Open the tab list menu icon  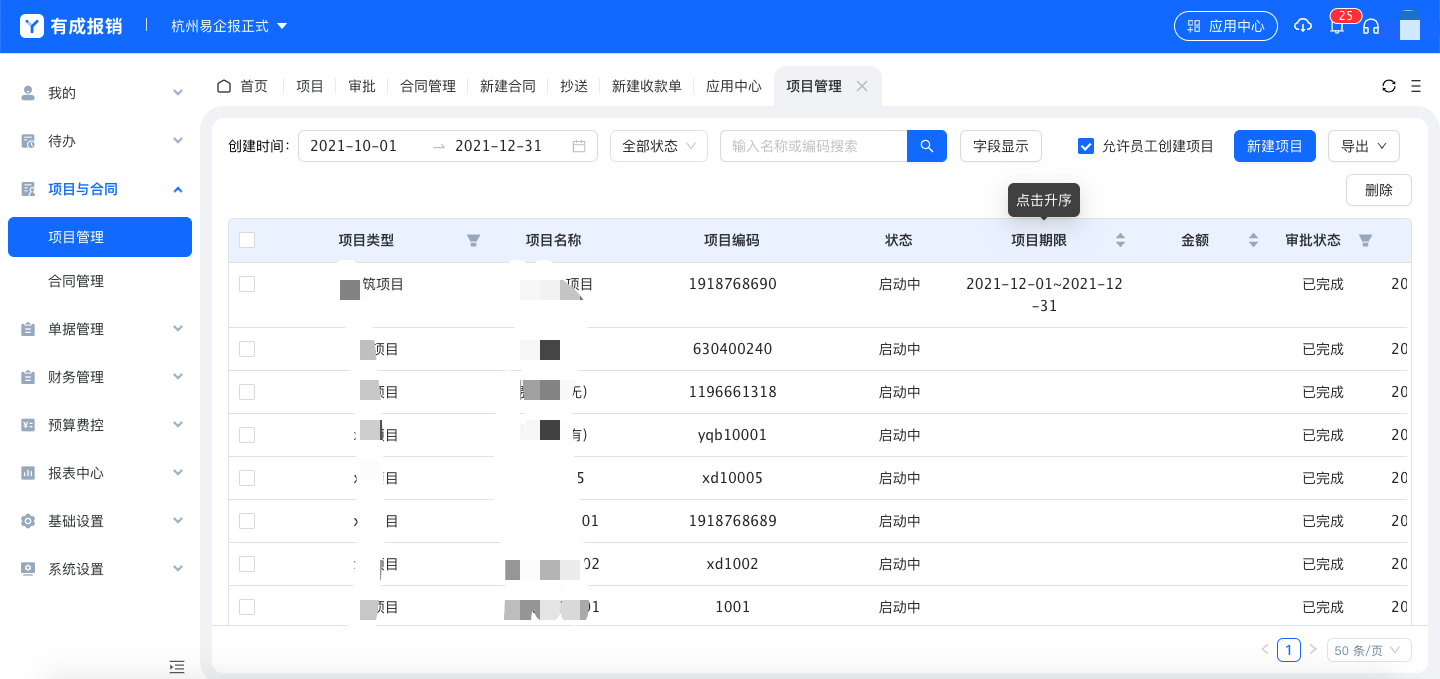(1416, 86)
